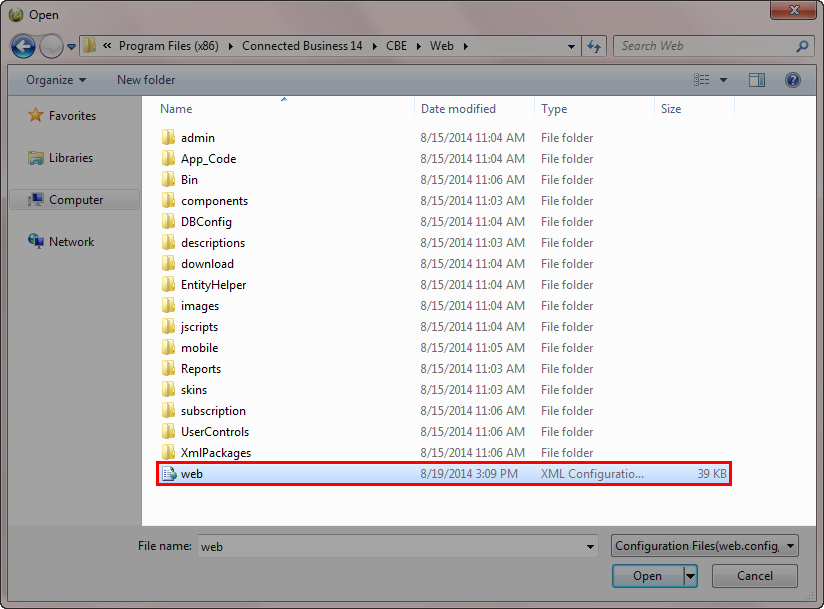Toggle the preview pane icon
Image resolution: width=824 pixels, height=609 pixels.
click(x=757, y=80)
